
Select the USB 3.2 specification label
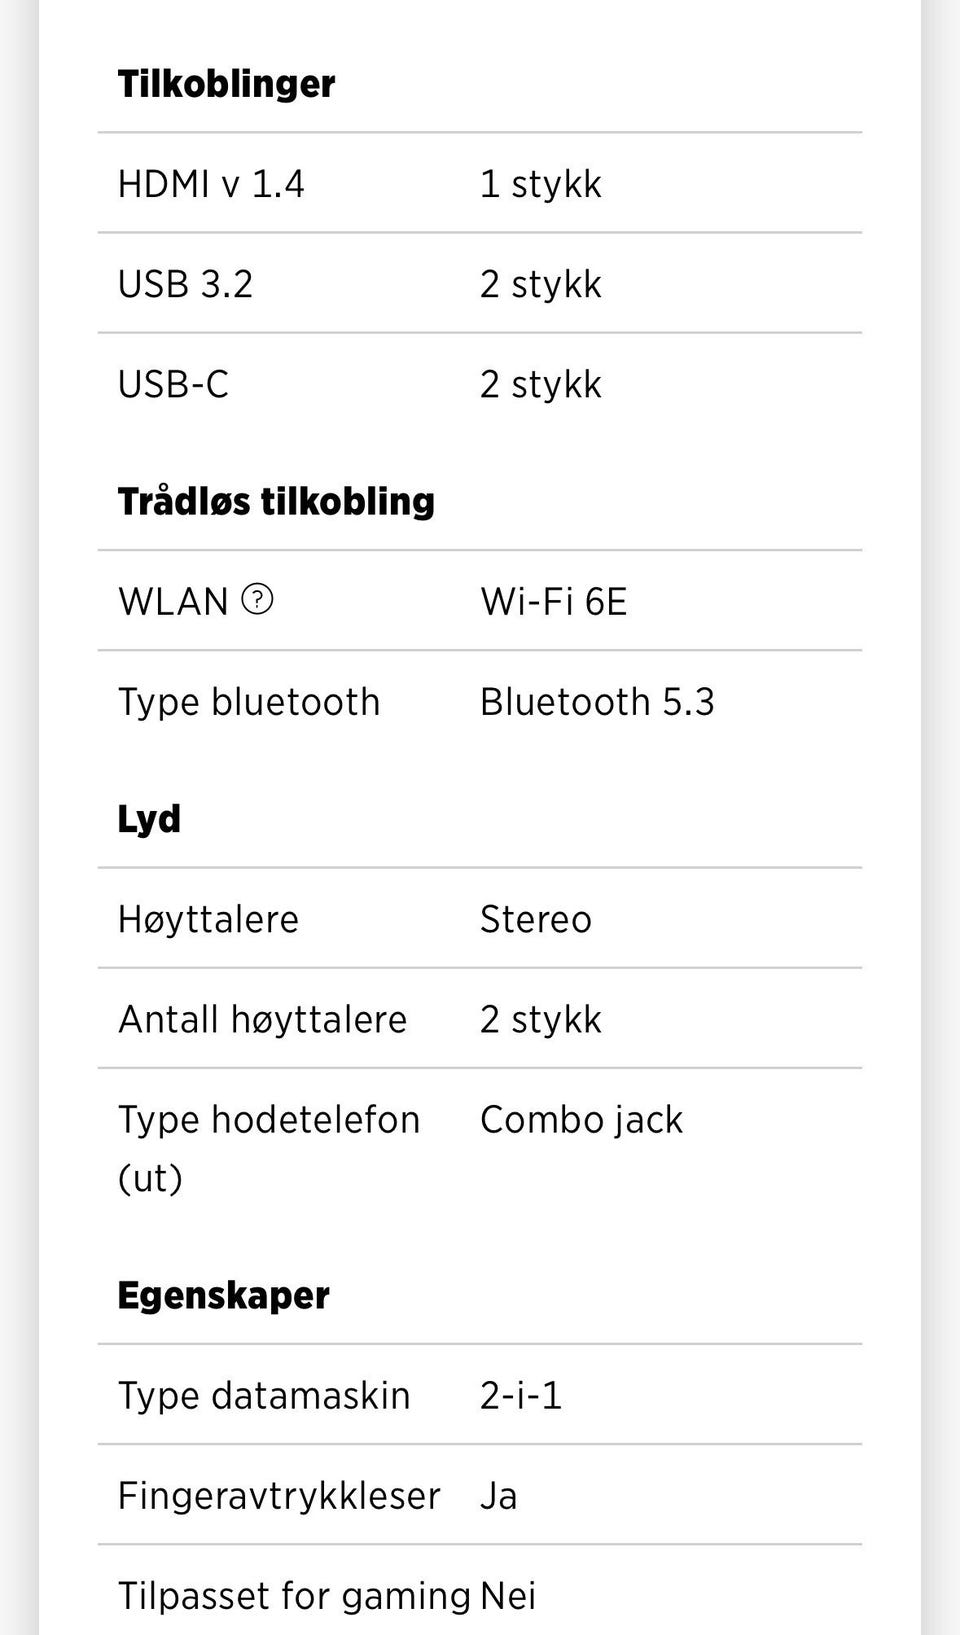tap(185, 284)
